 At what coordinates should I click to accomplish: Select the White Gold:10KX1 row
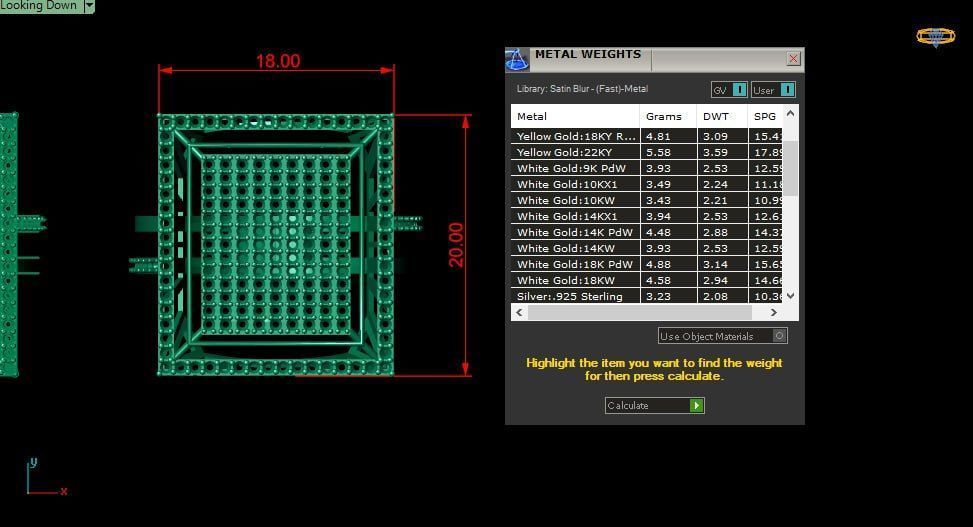coord(647,184)
